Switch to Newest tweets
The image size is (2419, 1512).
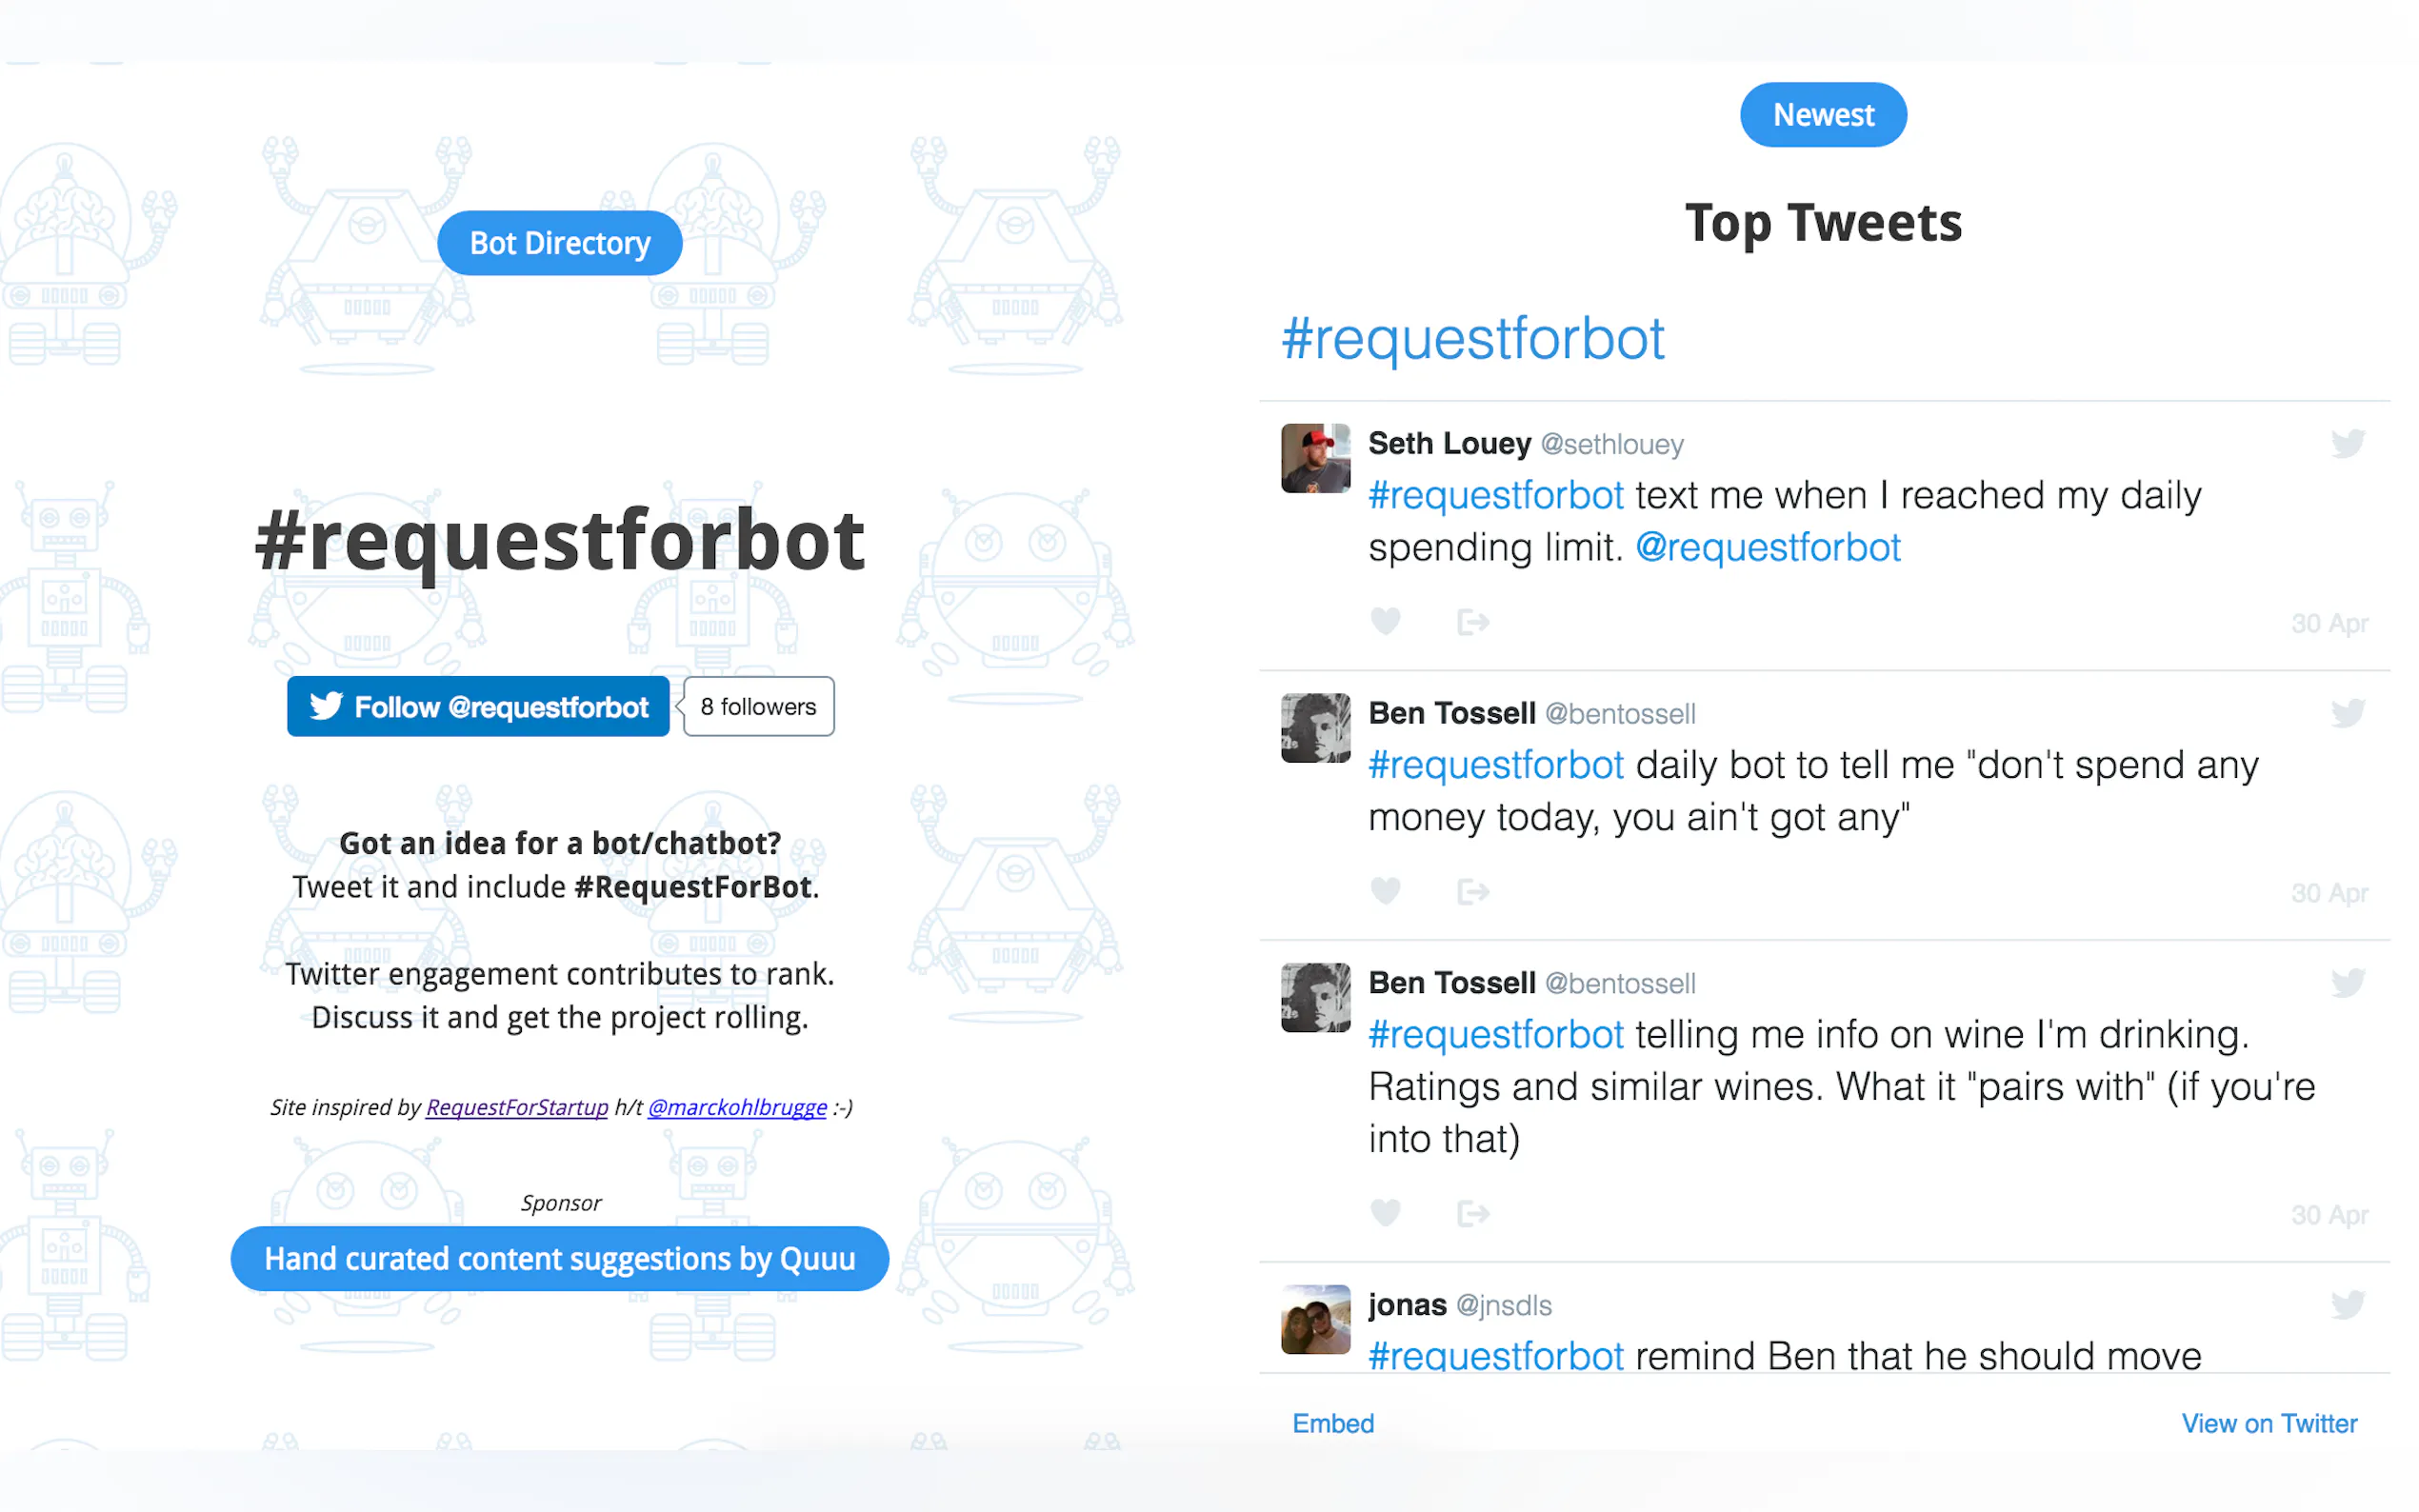pyautogui.click(x=1823, y=115)
